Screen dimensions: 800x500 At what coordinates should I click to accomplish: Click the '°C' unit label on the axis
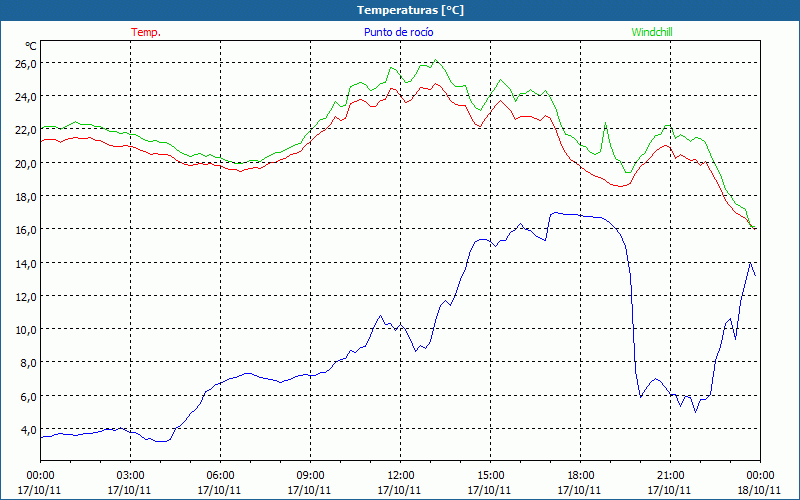click(31, 46)
